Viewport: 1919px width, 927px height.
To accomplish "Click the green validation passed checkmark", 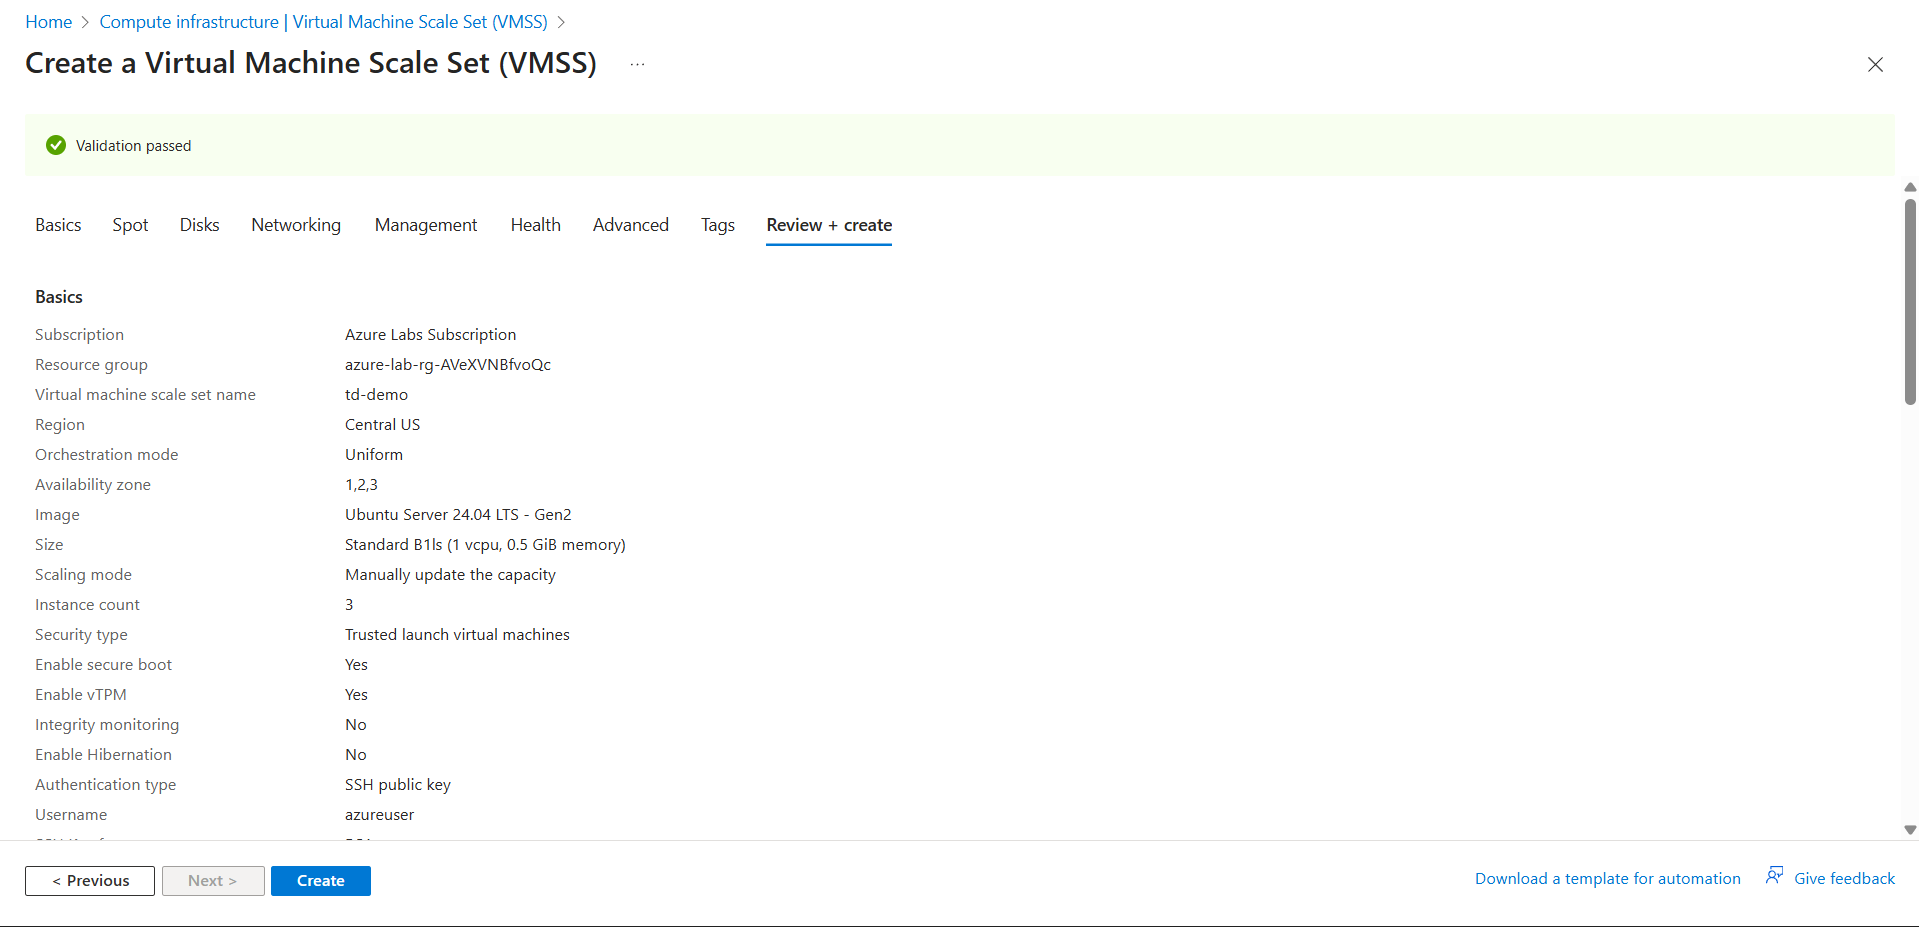I will coord(56,146).
